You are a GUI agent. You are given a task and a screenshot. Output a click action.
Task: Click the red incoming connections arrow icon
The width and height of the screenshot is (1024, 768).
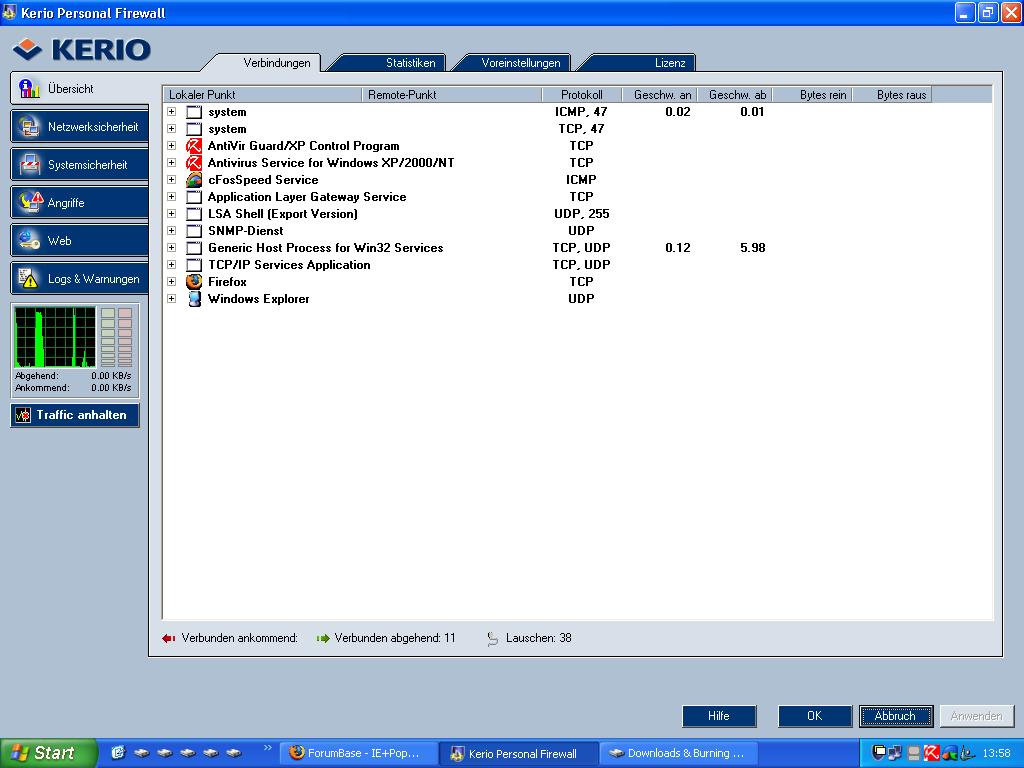pos(168,638)
